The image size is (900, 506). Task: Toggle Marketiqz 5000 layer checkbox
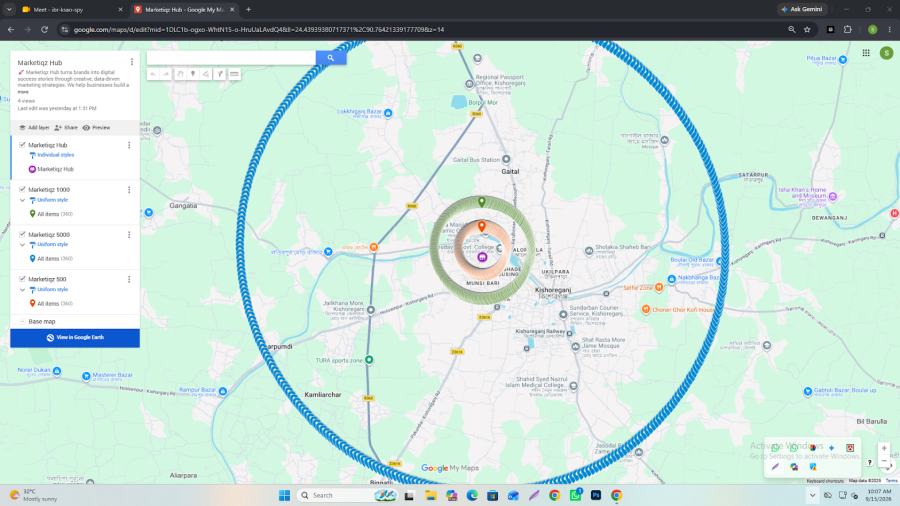[22, 234]
